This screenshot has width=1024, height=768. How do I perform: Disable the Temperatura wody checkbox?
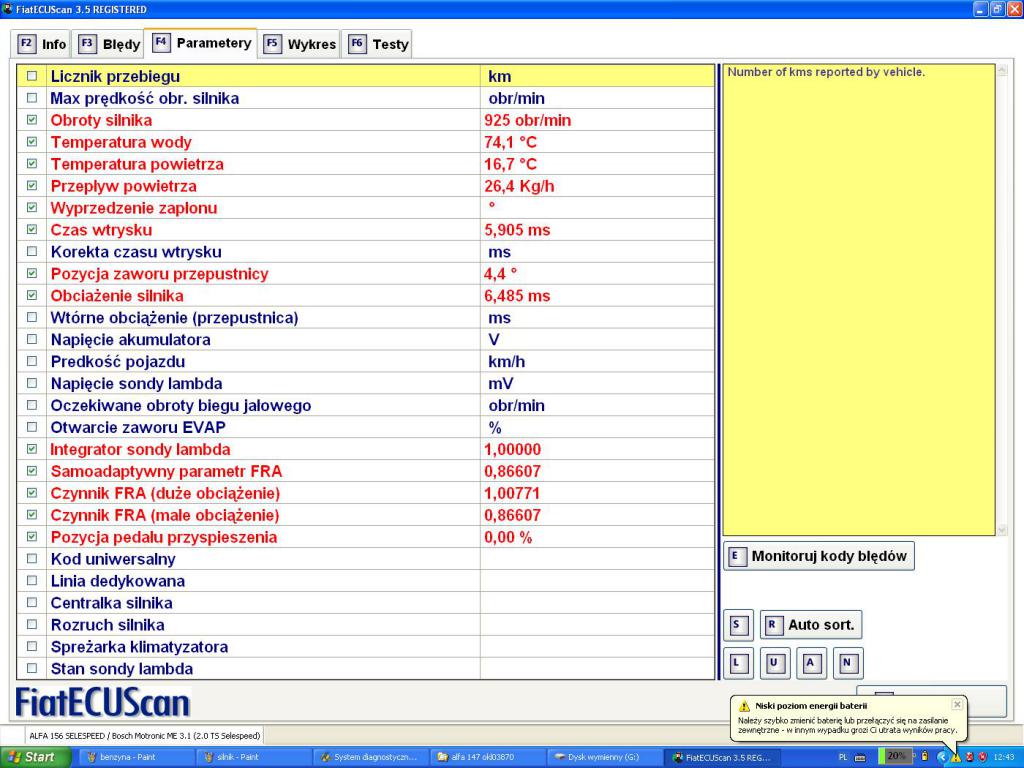[x=32, y=142]
